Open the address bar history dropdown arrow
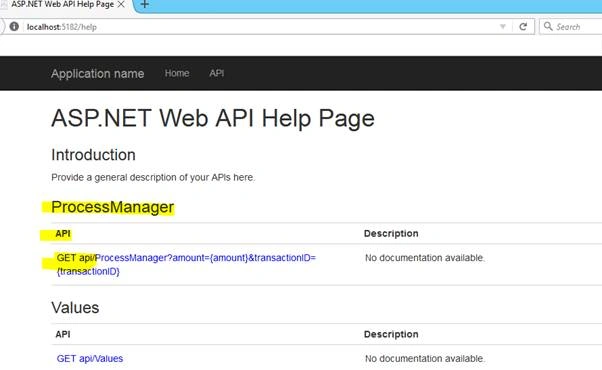 coord(503,26)
